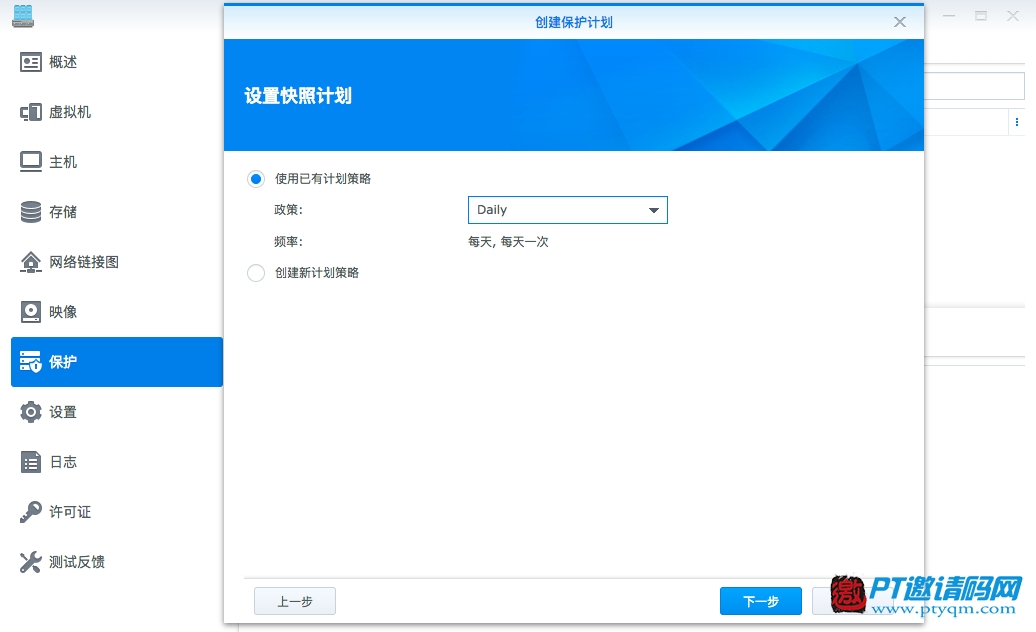The image size is (1036, 632).
Task: Click the three-dot more options icon
Action: click(x=1017, y=122)
